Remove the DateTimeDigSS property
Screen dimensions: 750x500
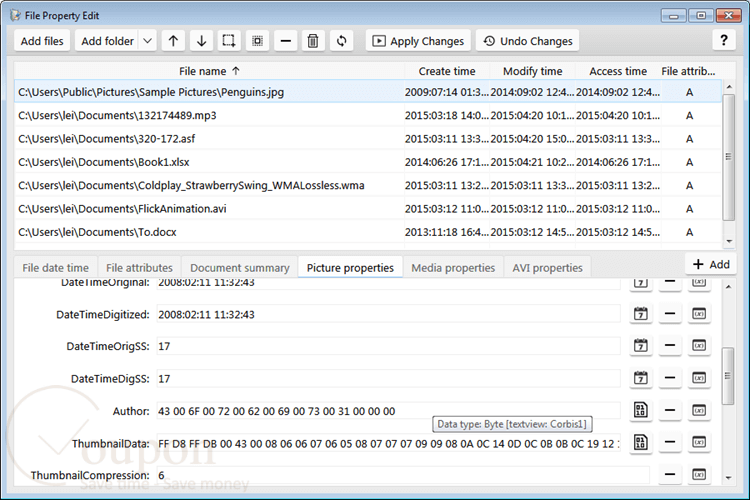coord(670,378)
